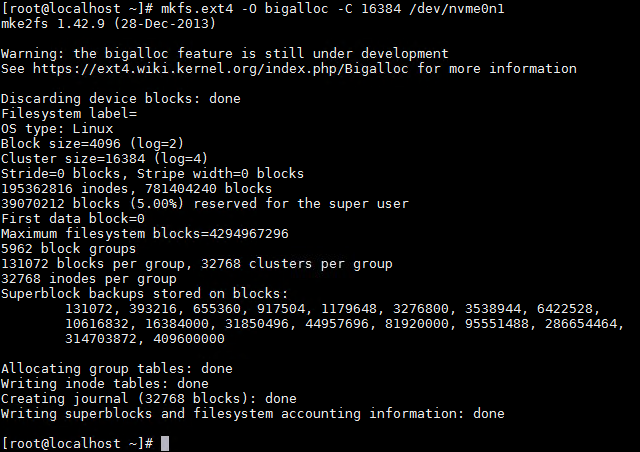Screen dimensions: 640x452
Task: Click the 'Maximum filesystem blocks=4294967296' line
Action: click(x=144, y=234)
